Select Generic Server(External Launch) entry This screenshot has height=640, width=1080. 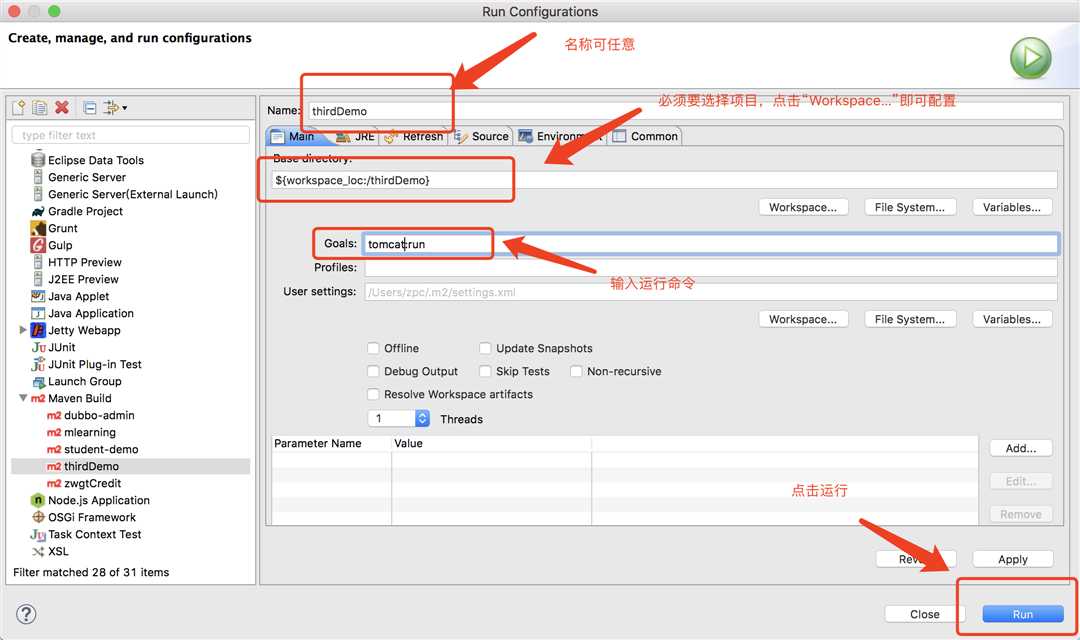(125, 194)
